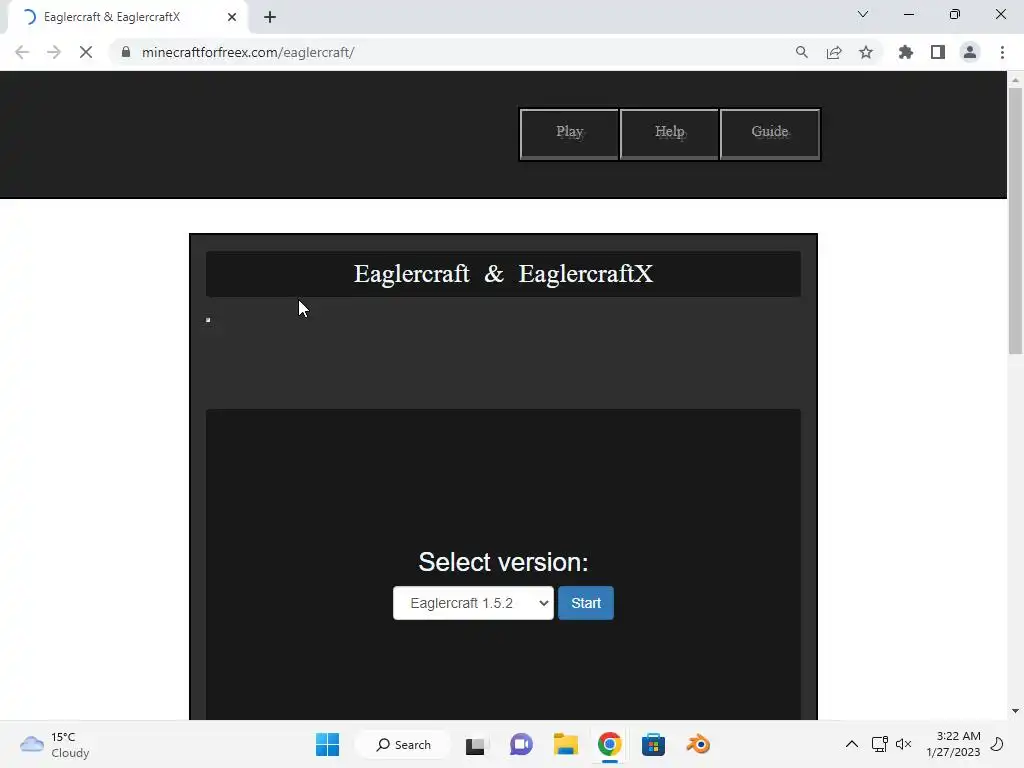Open the tab search chevron
Screen dimensions: 1024x768
point(863,14)
